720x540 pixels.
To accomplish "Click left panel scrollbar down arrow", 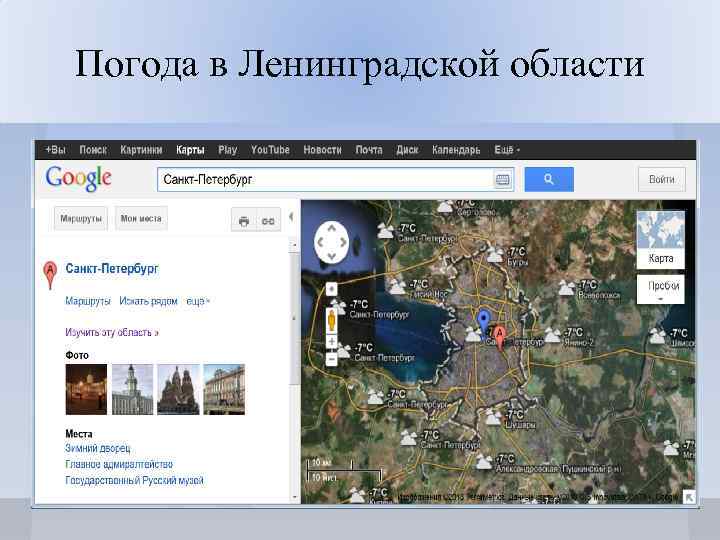I will pyautogui.click(x=294, y=497).
